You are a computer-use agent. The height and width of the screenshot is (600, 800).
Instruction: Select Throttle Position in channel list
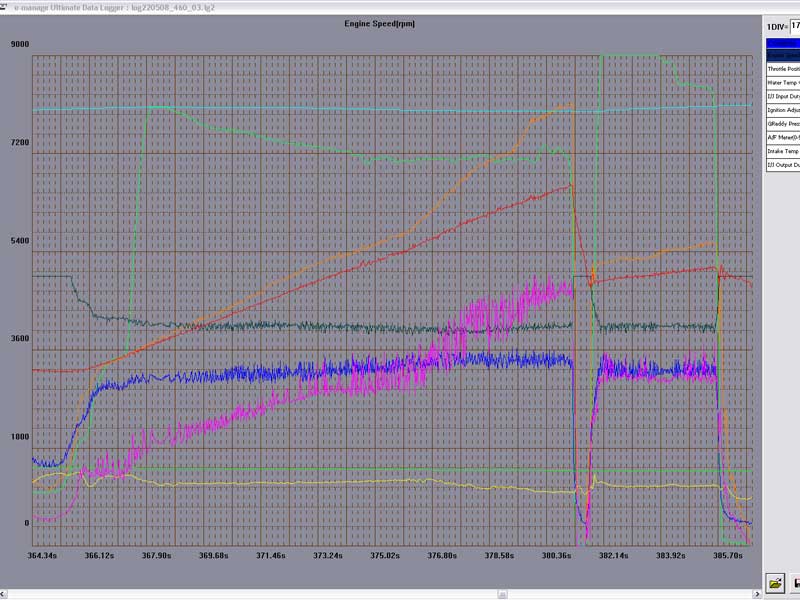[x=783, y=69]
